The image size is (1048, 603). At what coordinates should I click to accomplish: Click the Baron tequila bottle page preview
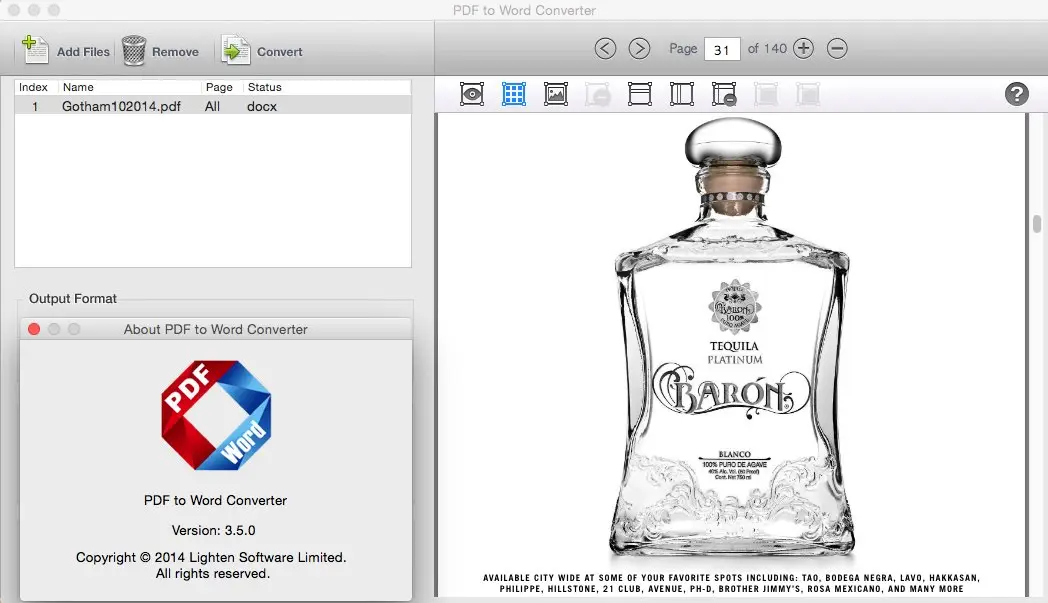click(732, 354)
